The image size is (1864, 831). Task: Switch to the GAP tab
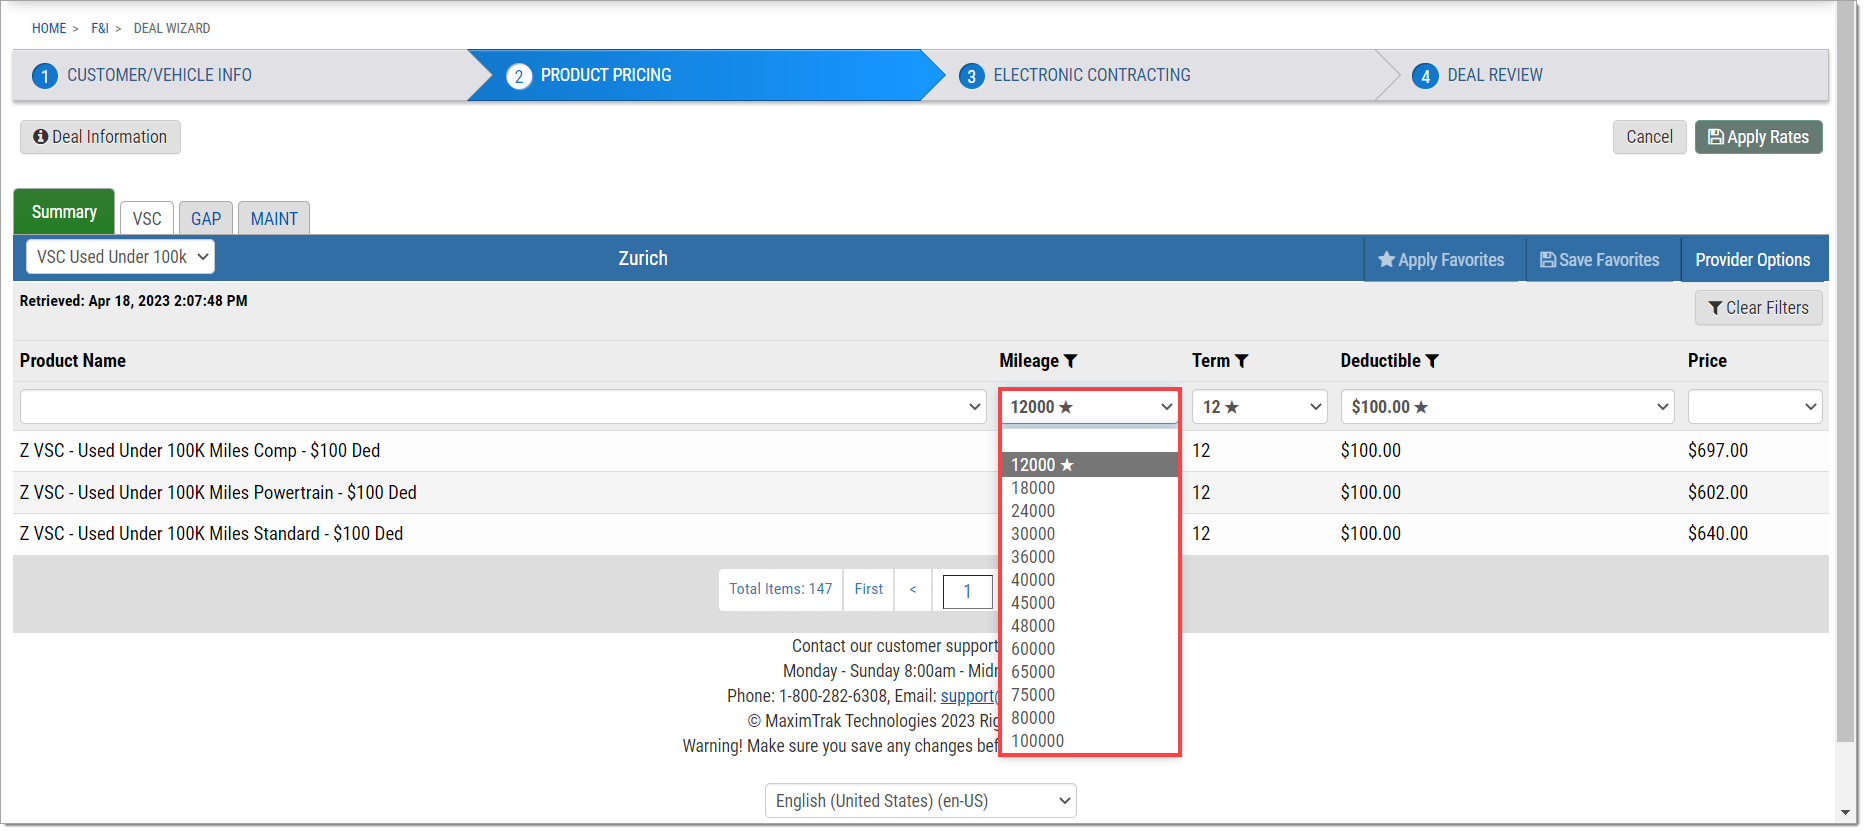click(206, 218)
